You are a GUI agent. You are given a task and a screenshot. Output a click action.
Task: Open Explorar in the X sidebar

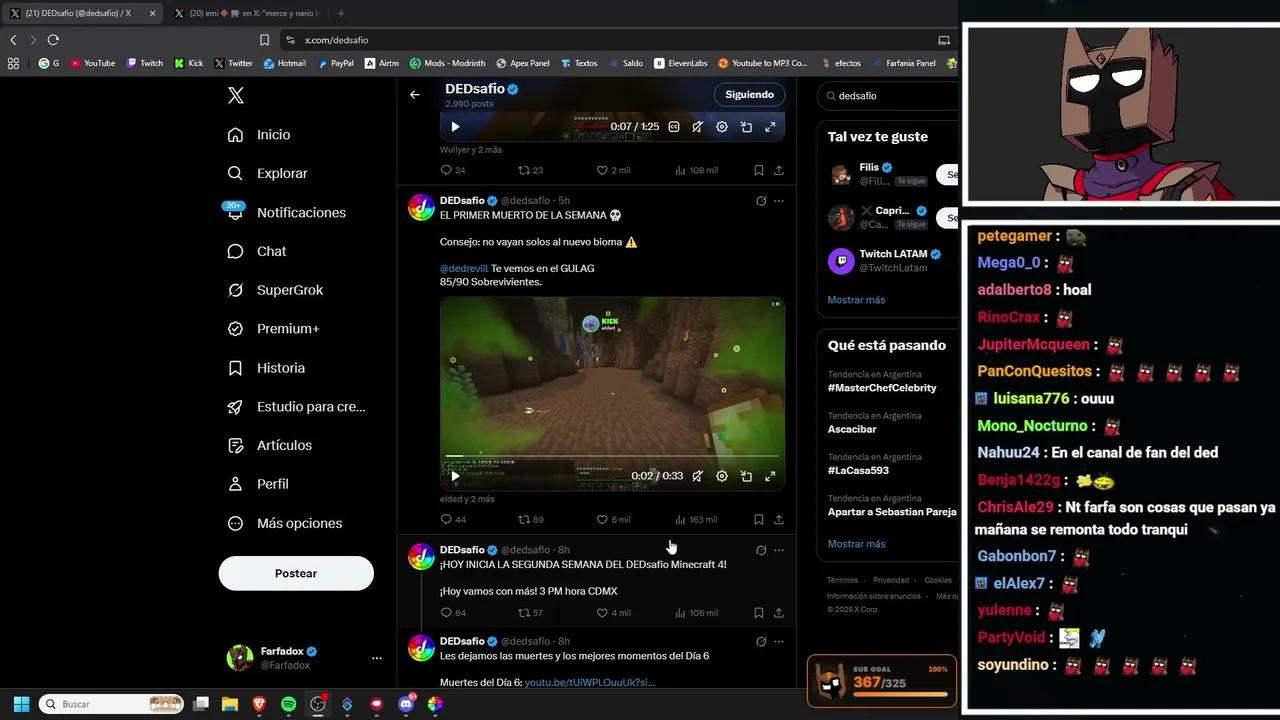267,173
